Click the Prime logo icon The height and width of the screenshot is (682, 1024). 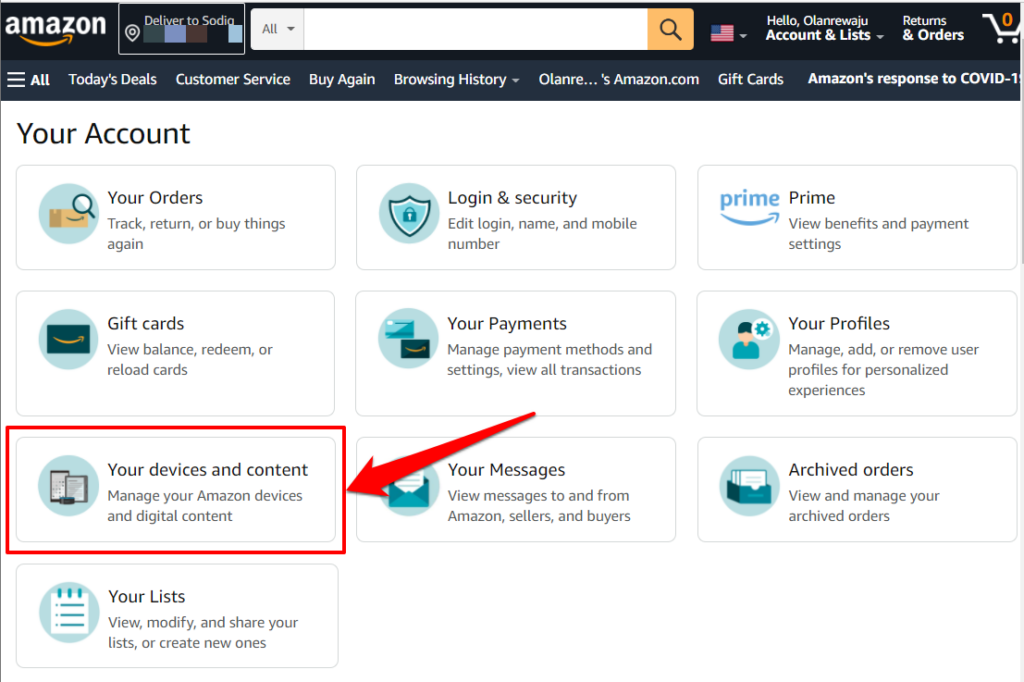[749, 207]
